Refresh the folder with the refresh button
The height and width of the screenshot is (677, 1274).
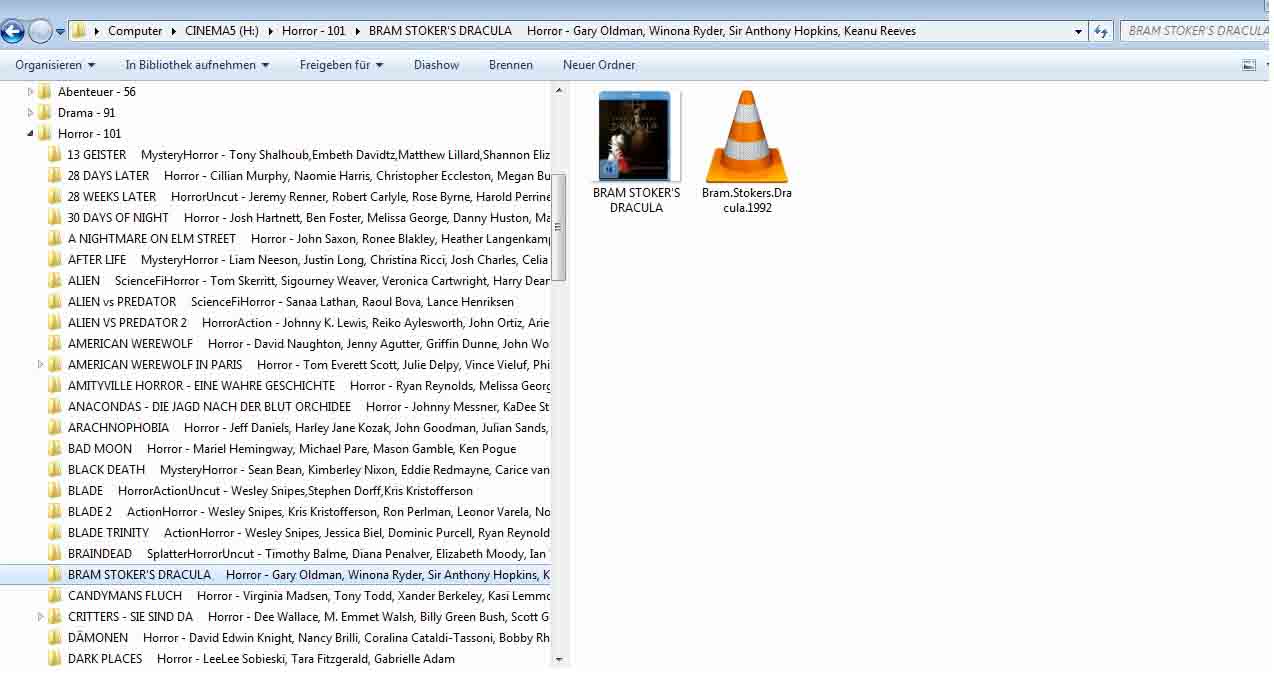click(x=1101, y=31)
